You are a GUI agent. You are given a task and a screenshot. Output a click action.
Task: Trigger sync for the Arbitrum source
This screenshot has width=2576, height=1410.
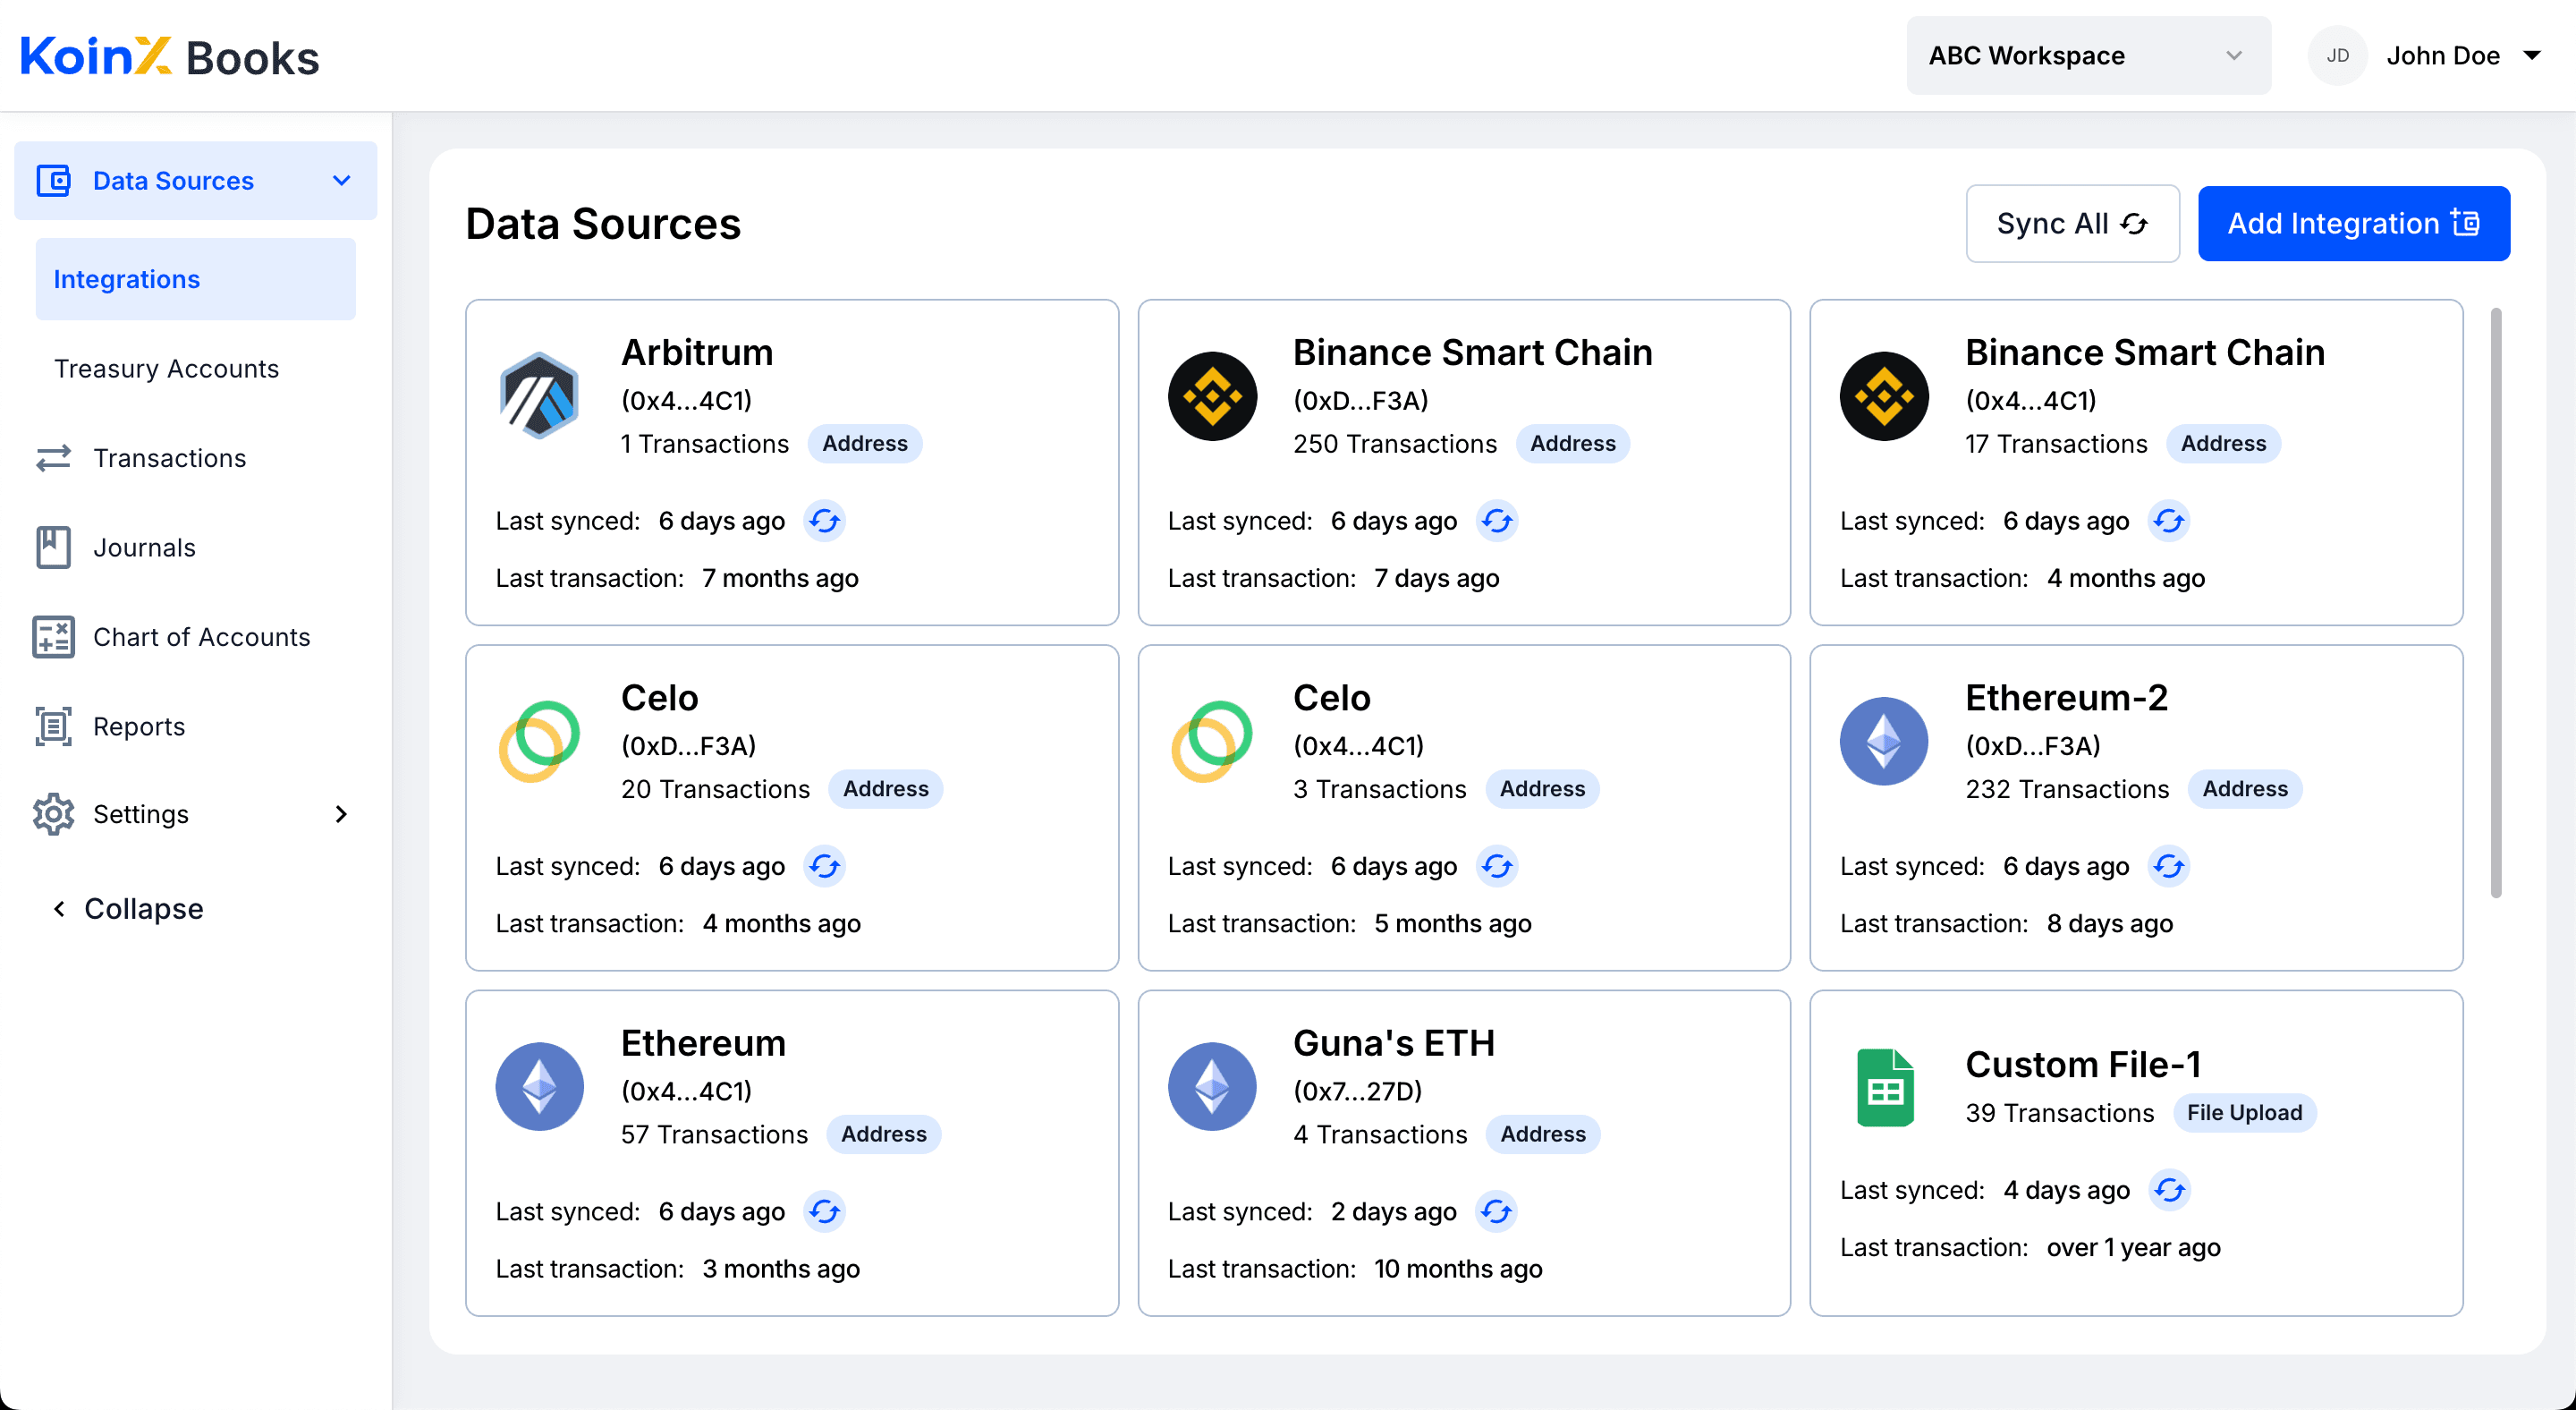pyautogui.click(x=825, y=520)
